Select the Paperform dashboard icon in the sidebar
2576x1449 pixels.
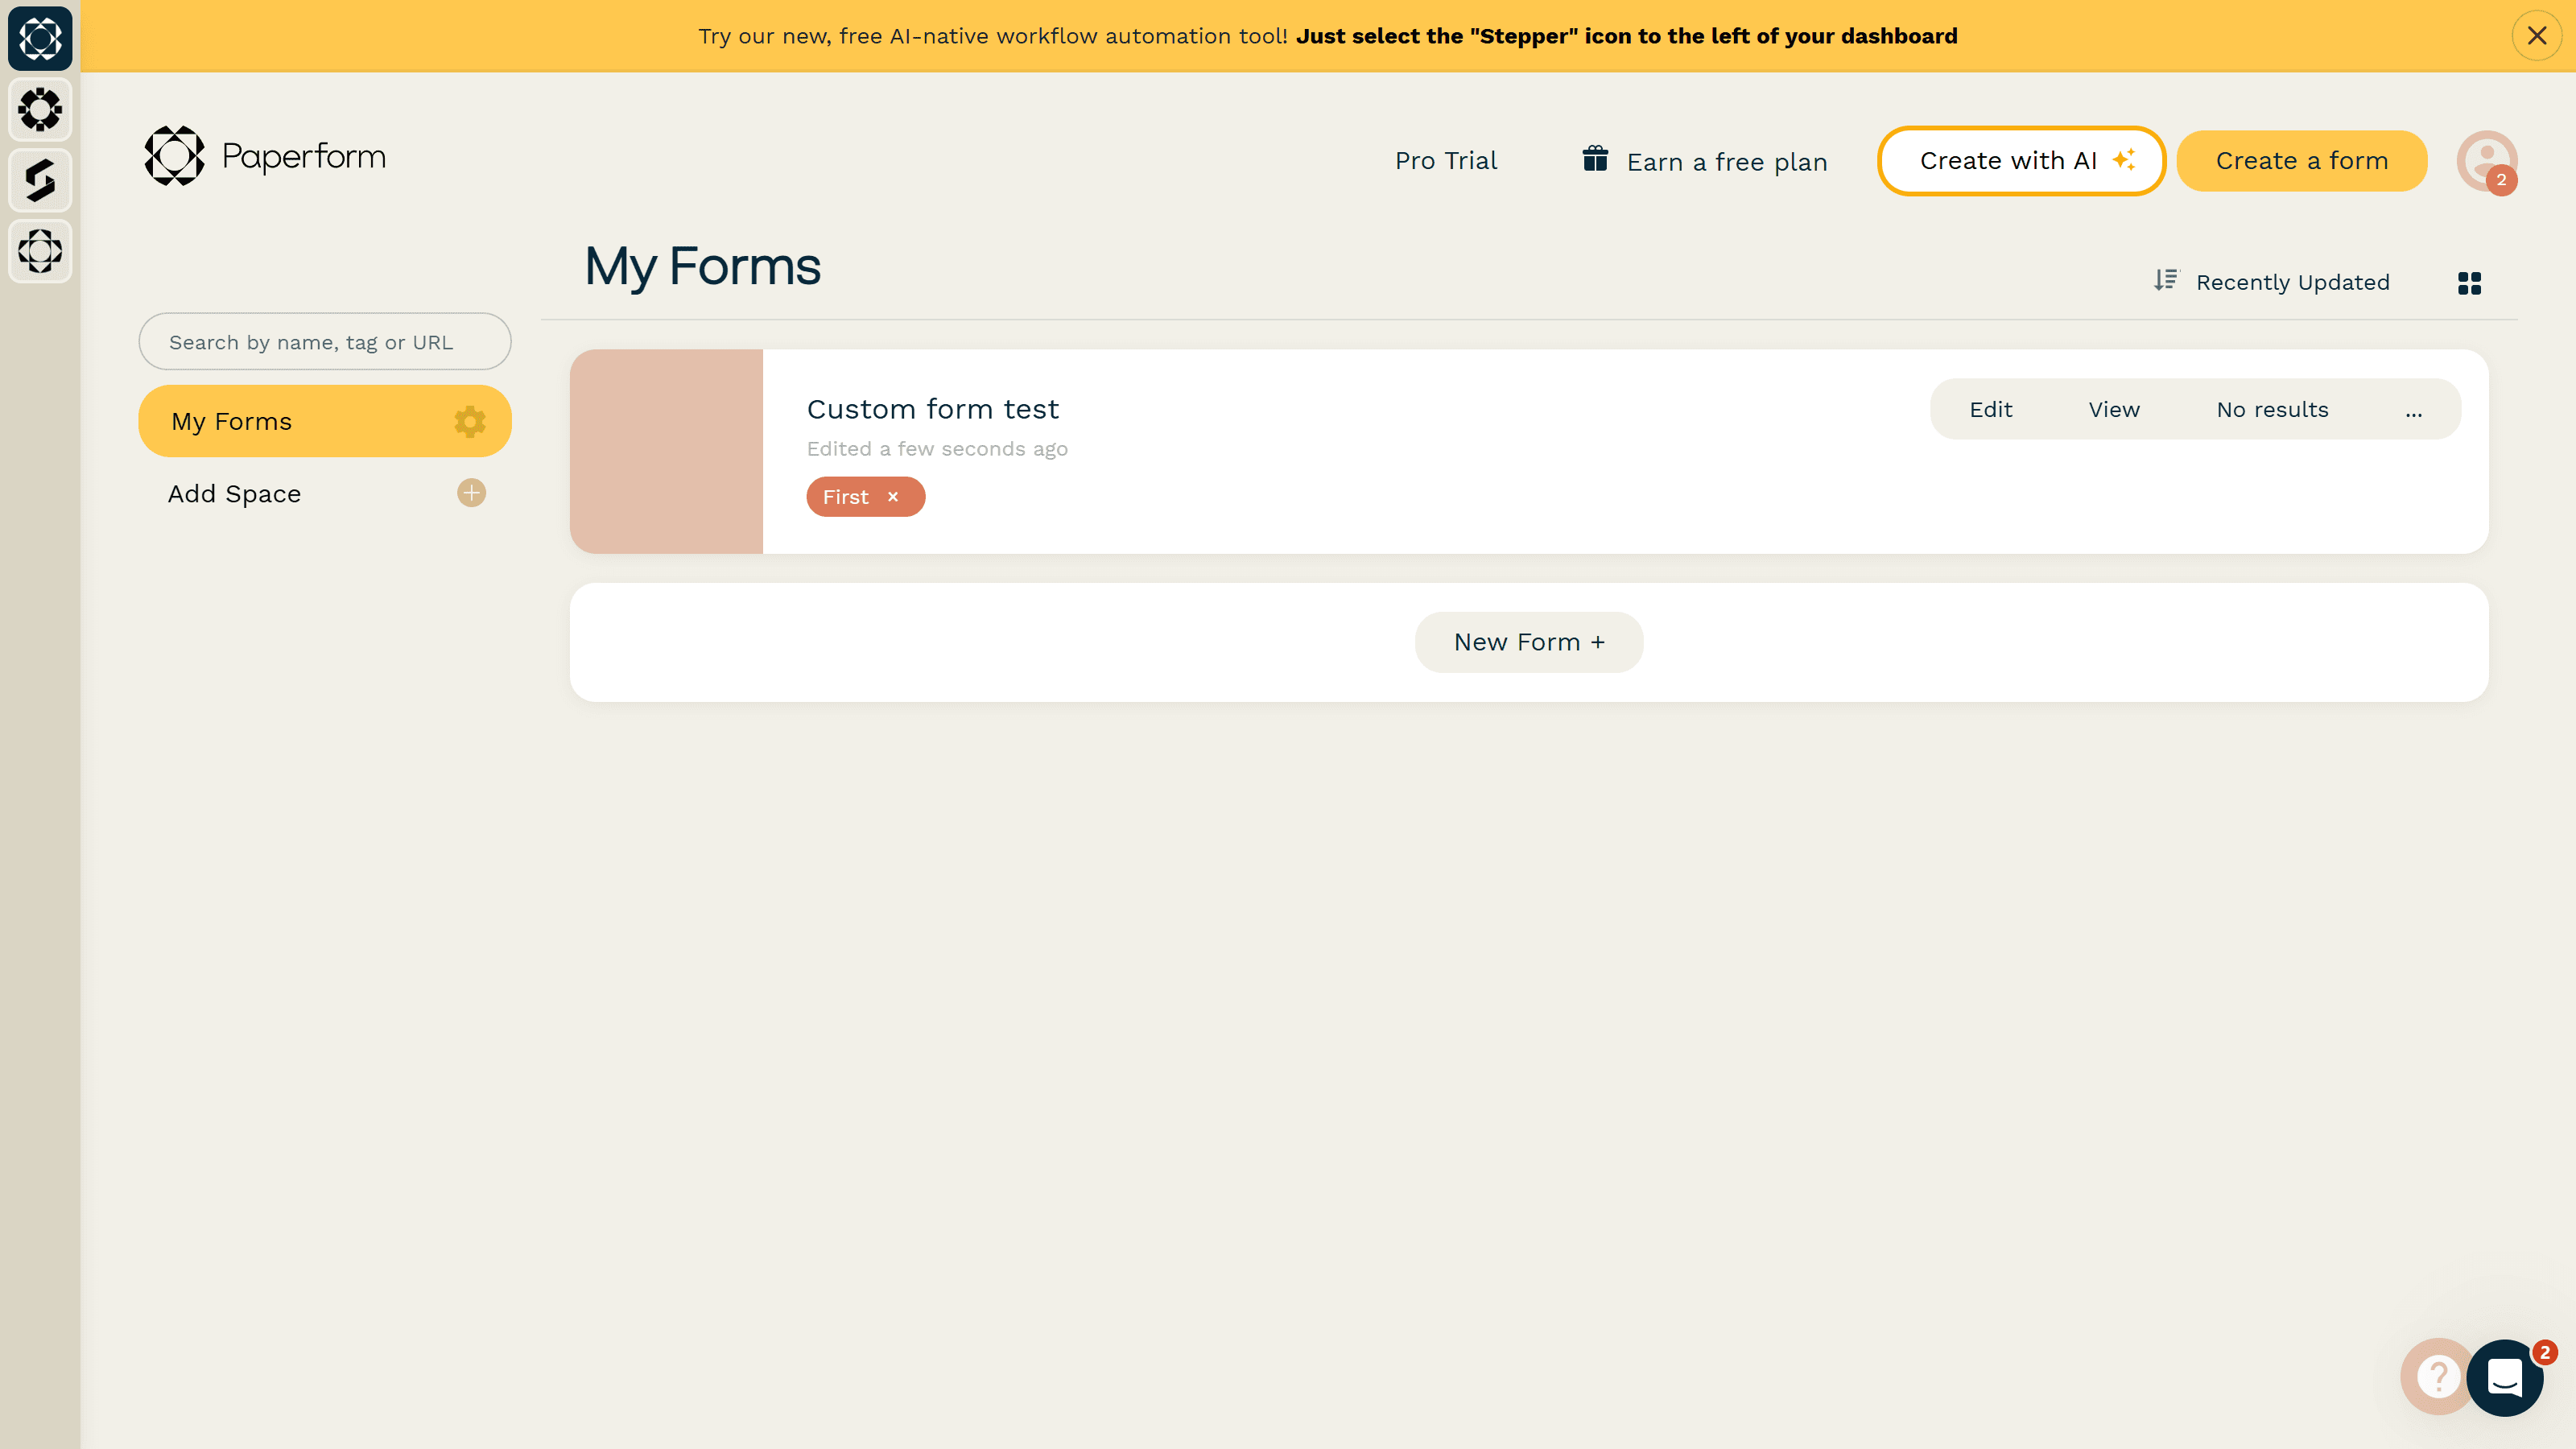coord(40,39)
